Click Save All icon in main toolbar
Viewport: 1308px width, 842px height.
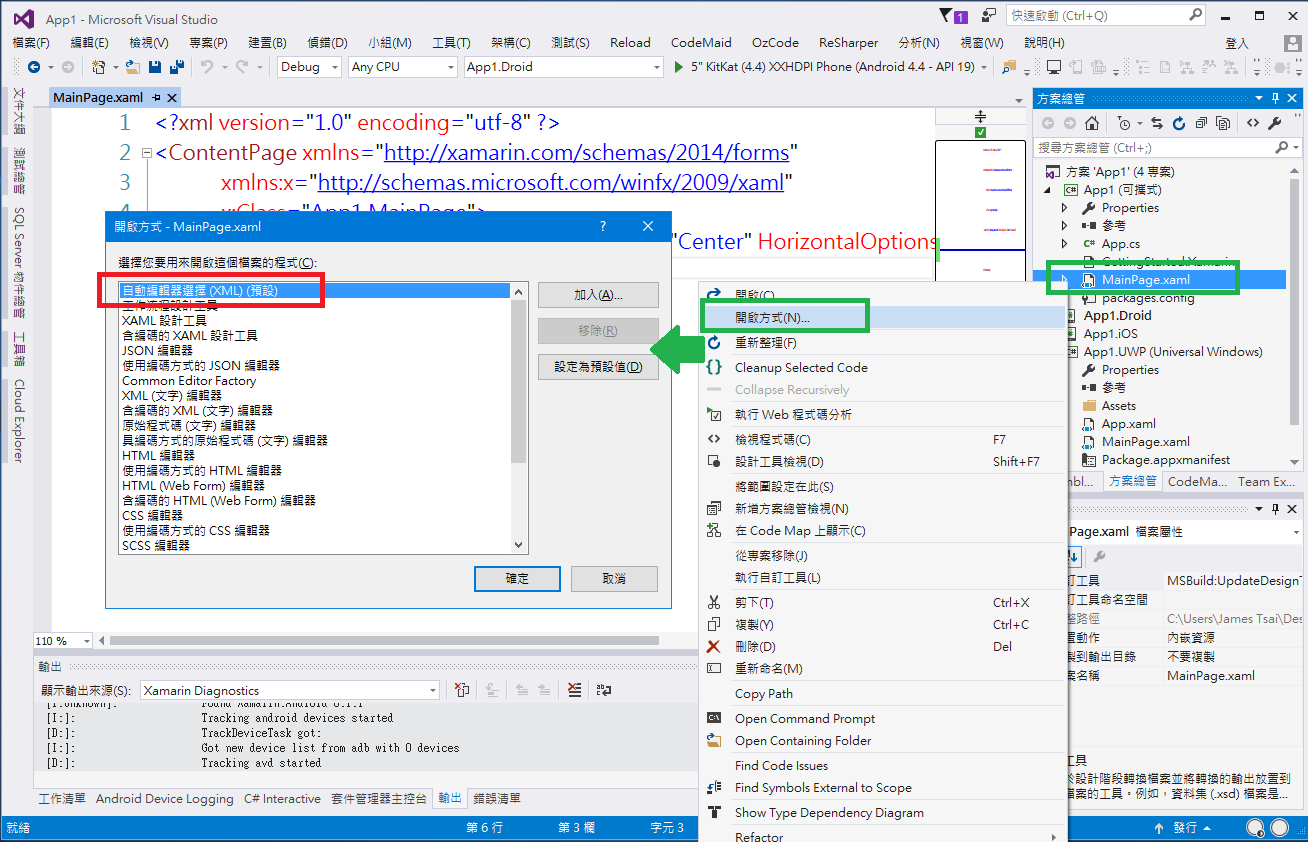177,67
